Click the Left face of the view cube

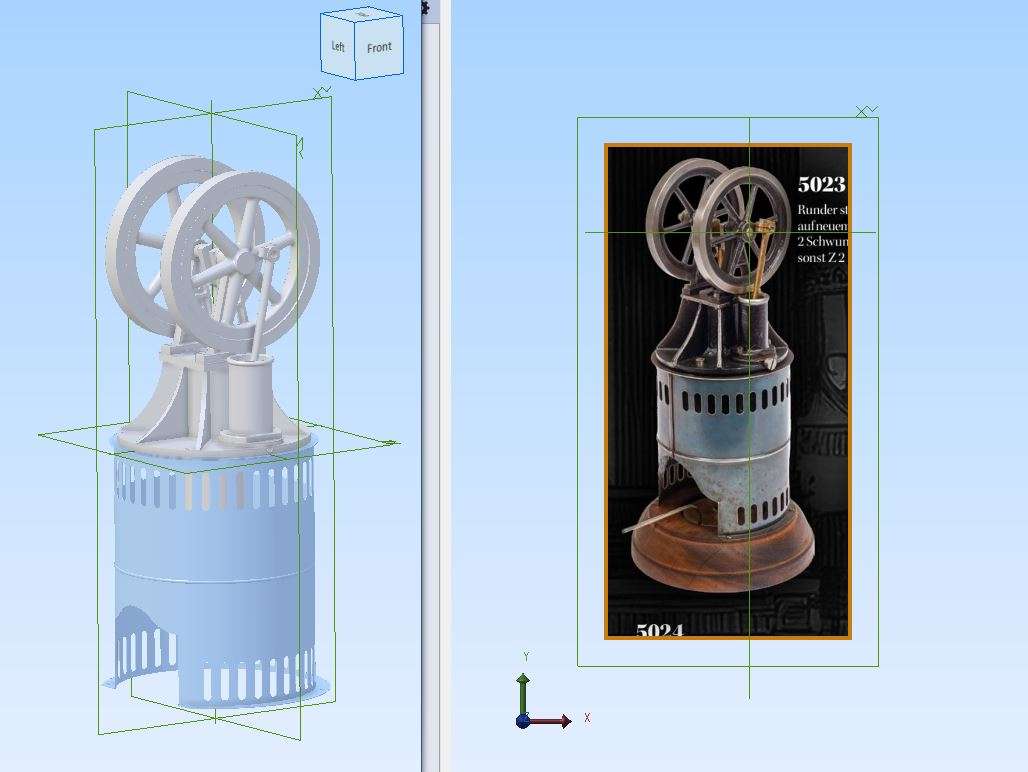338,47
